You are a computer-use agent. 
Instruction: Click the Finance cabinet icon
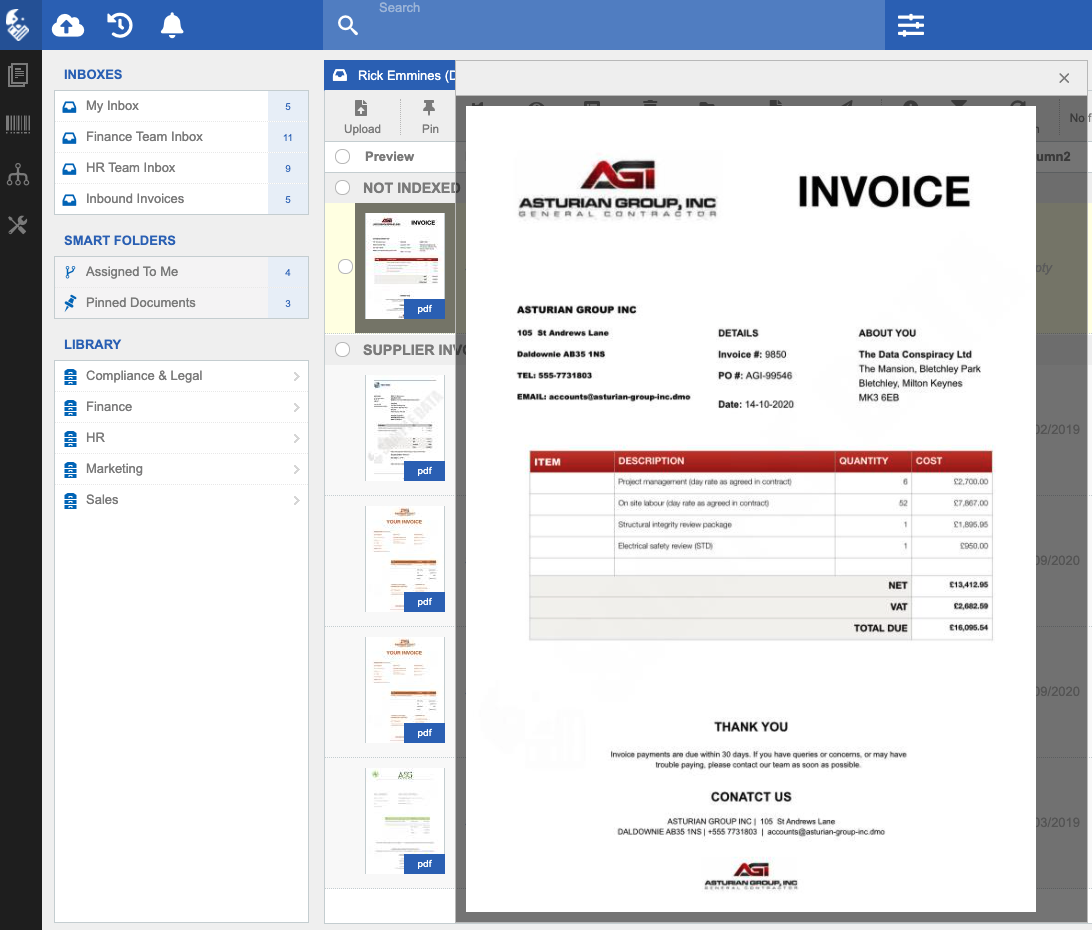coord(70,407)
